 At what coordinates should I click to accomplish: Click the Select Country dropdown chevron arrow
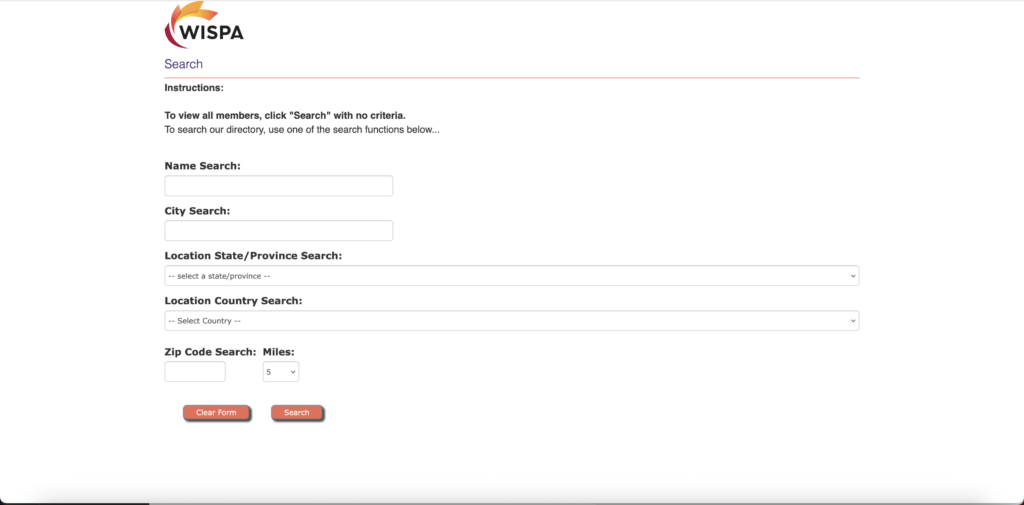(x=852, y=321)
